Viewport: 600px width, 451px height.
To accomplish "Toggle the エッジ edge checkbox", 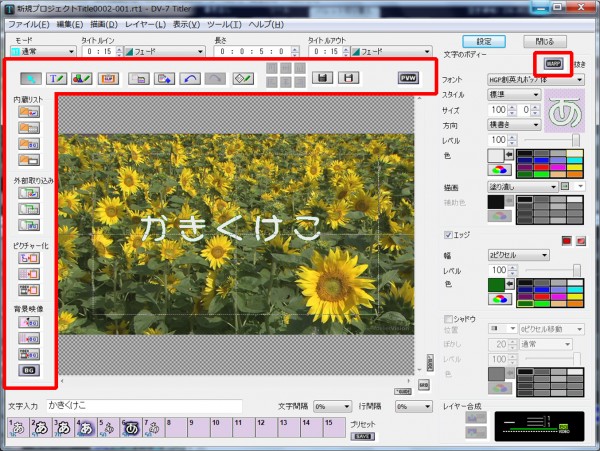I will (447, 234).
